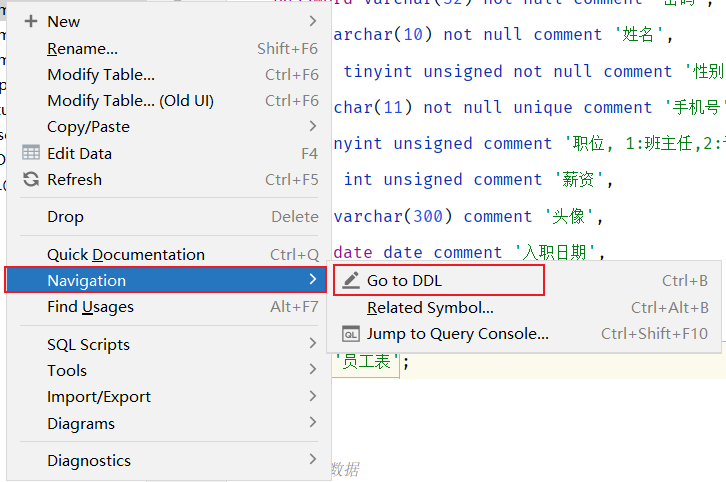The width and height of the screenshot is (726, 482).
Task: Expand the Diagrams submenu chevron
Action: point(313,423)
